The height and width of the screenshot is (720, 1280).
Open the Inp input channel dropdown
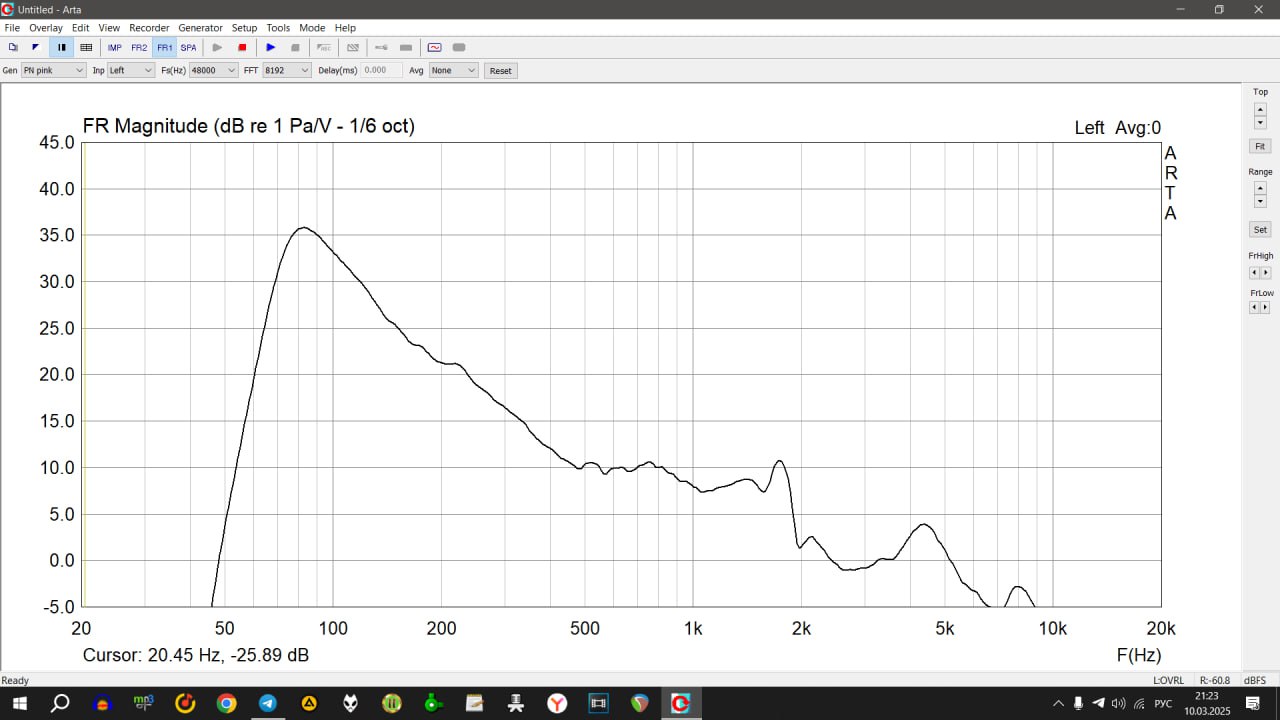pos(131,71)
